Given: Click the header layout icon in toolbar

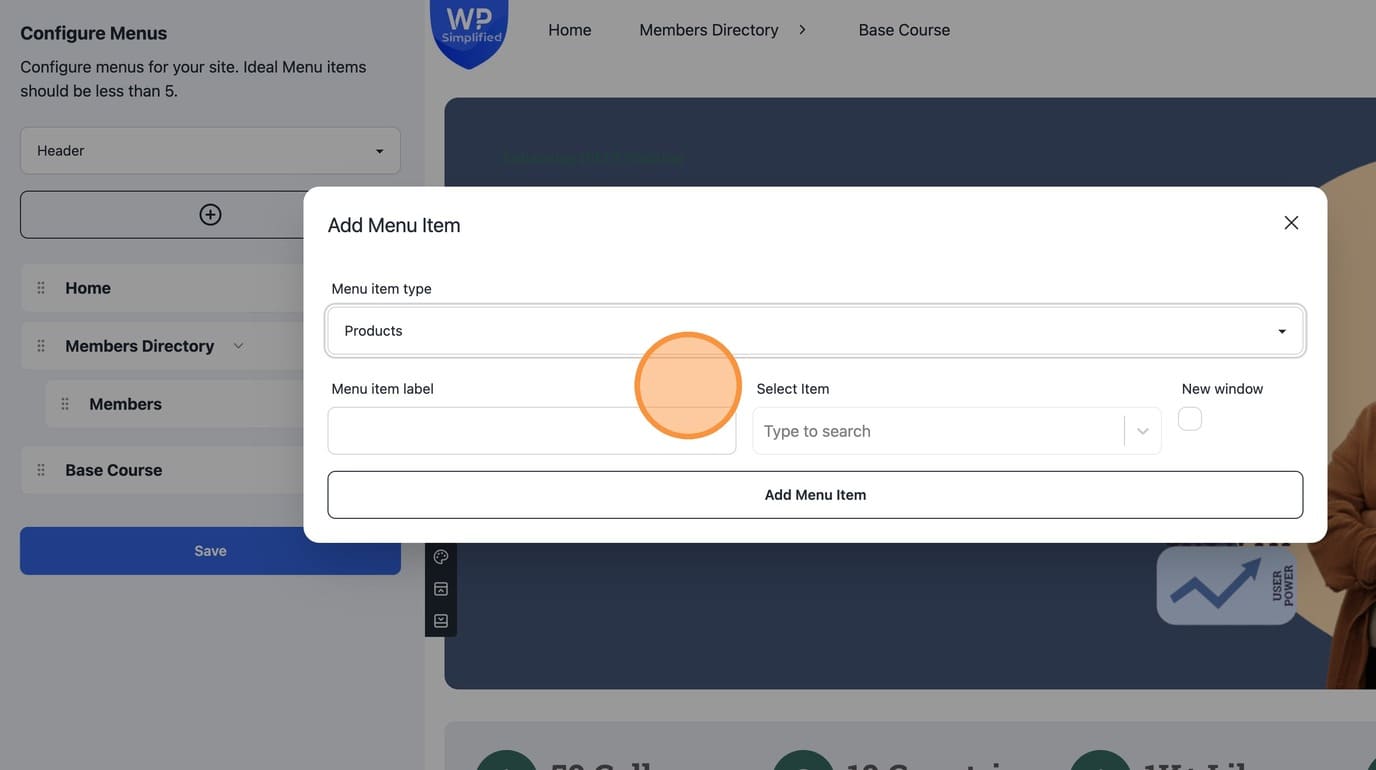Looking at the screenshot, I should tap(441, 589).
